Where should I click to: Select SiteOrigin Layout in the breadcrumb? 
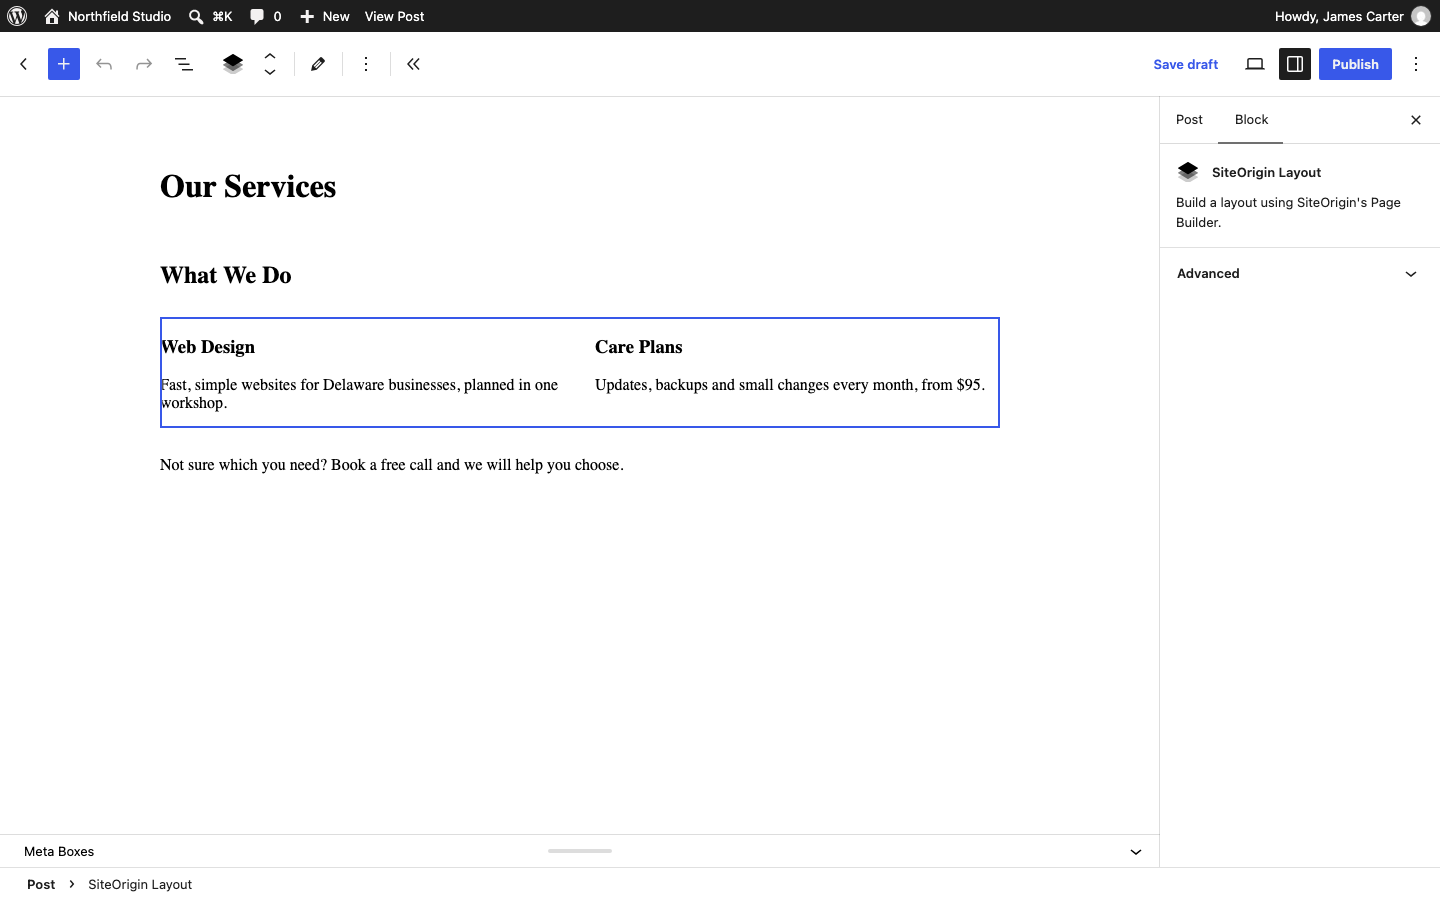[140, 884]
